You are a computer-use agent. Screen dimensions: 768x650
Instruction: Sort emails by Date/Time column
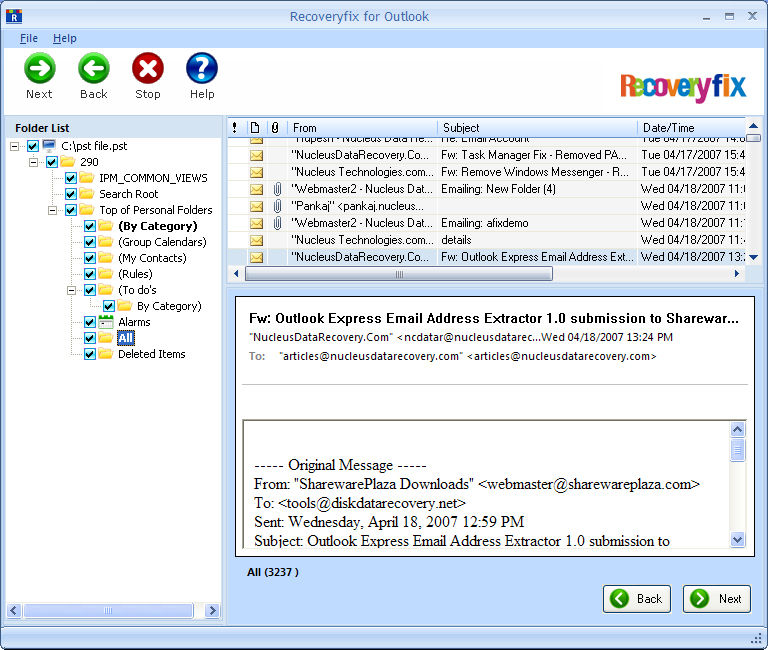click(x=692, y=128)
